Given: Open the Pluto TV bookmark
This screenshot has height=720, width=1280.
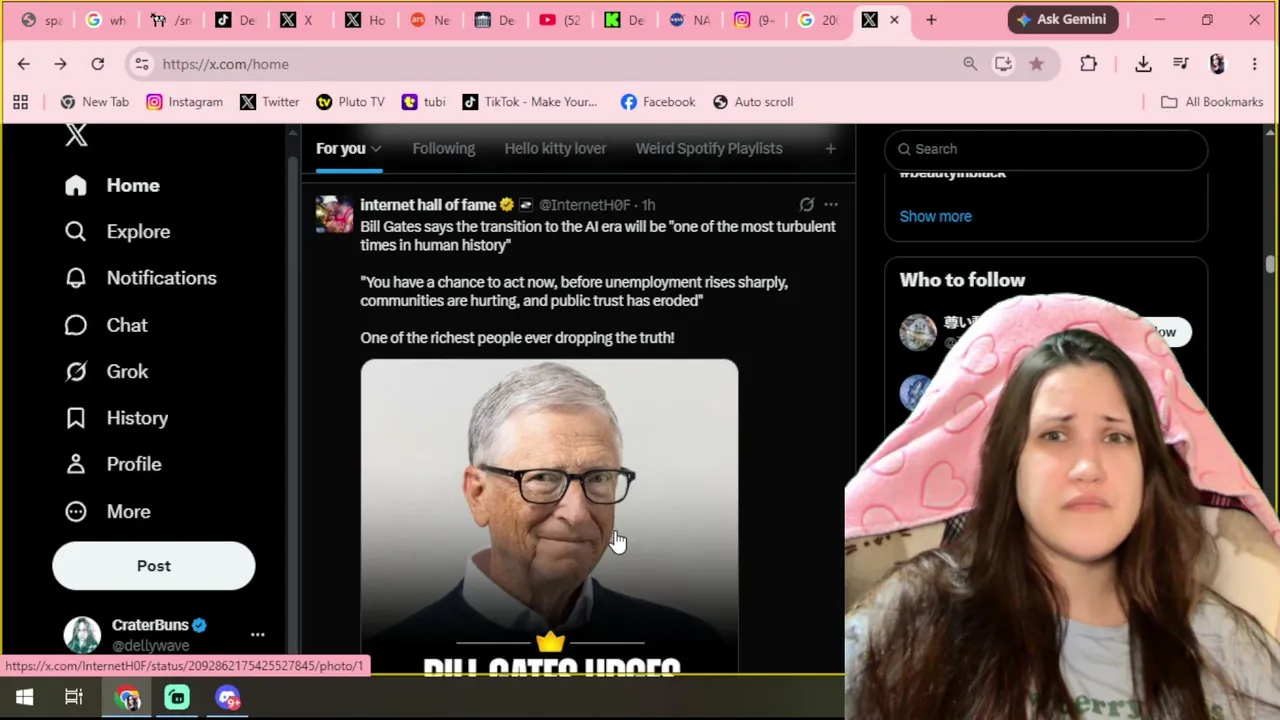Looking at the screenshot, I should pyautogui.click(x=350, y=102).
